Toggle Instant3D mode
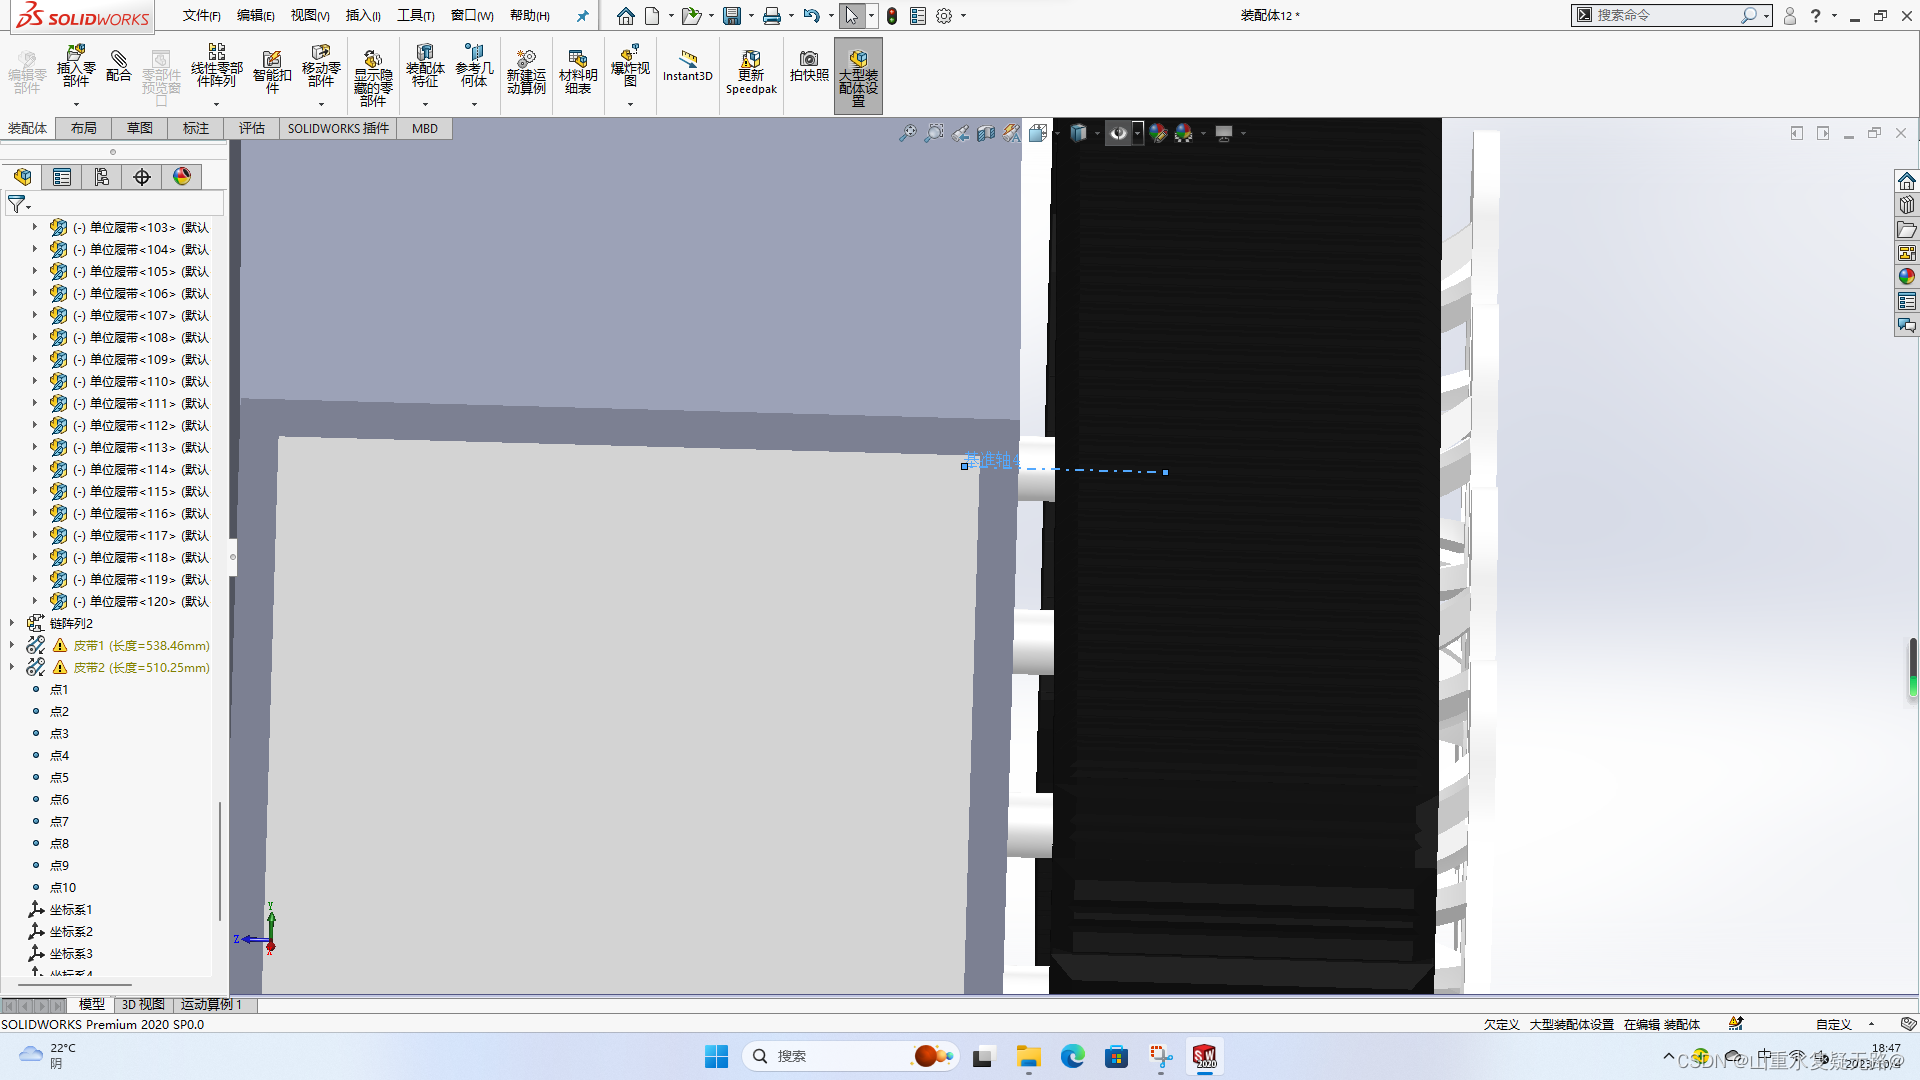Image resolution: width=1920 pixels, height=1080 pixels. pyautogui.click(x=688, y=64)
